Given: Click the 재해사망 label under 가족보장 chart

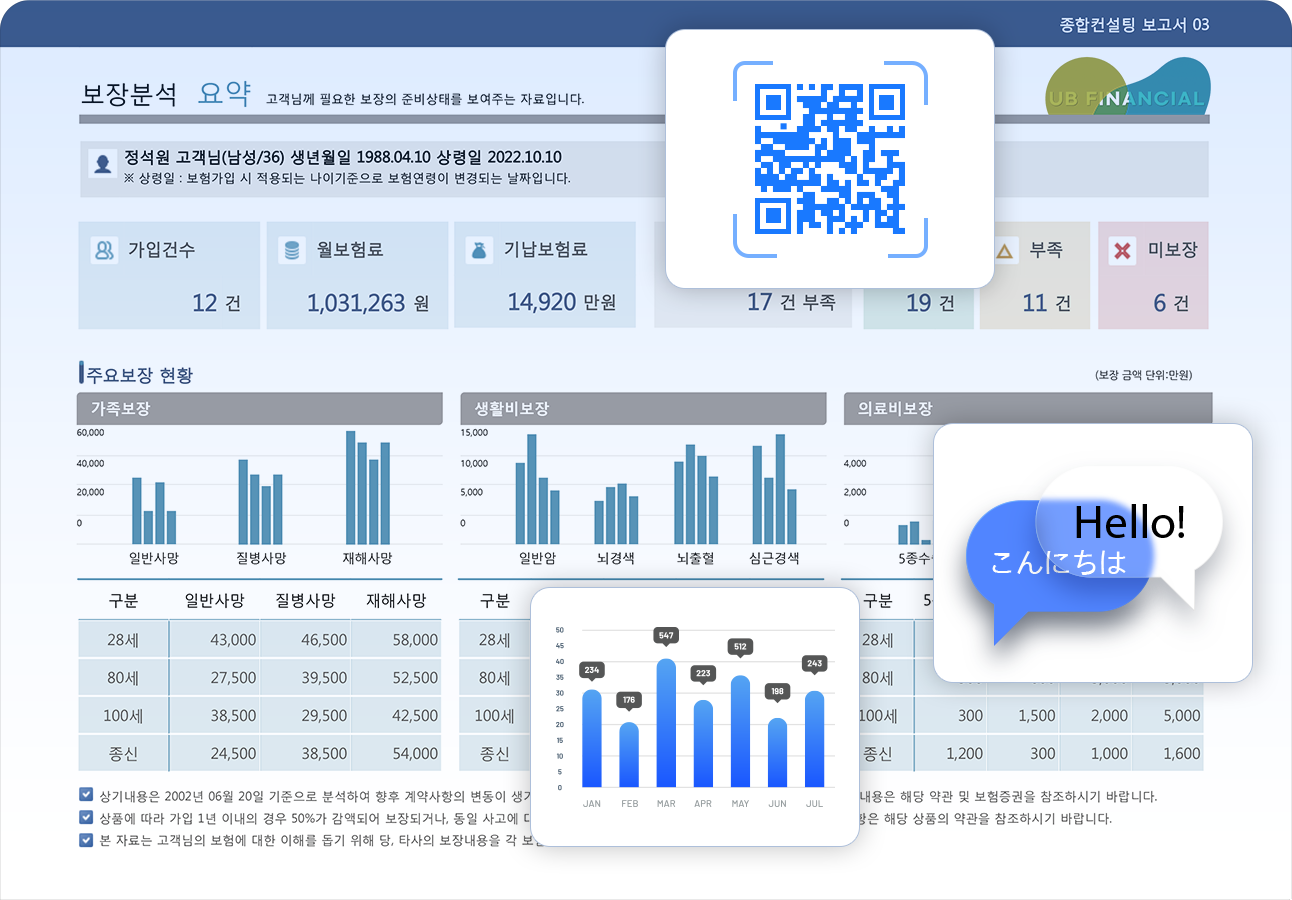Looking at the screenshot, I should click(x=366, y=558).
